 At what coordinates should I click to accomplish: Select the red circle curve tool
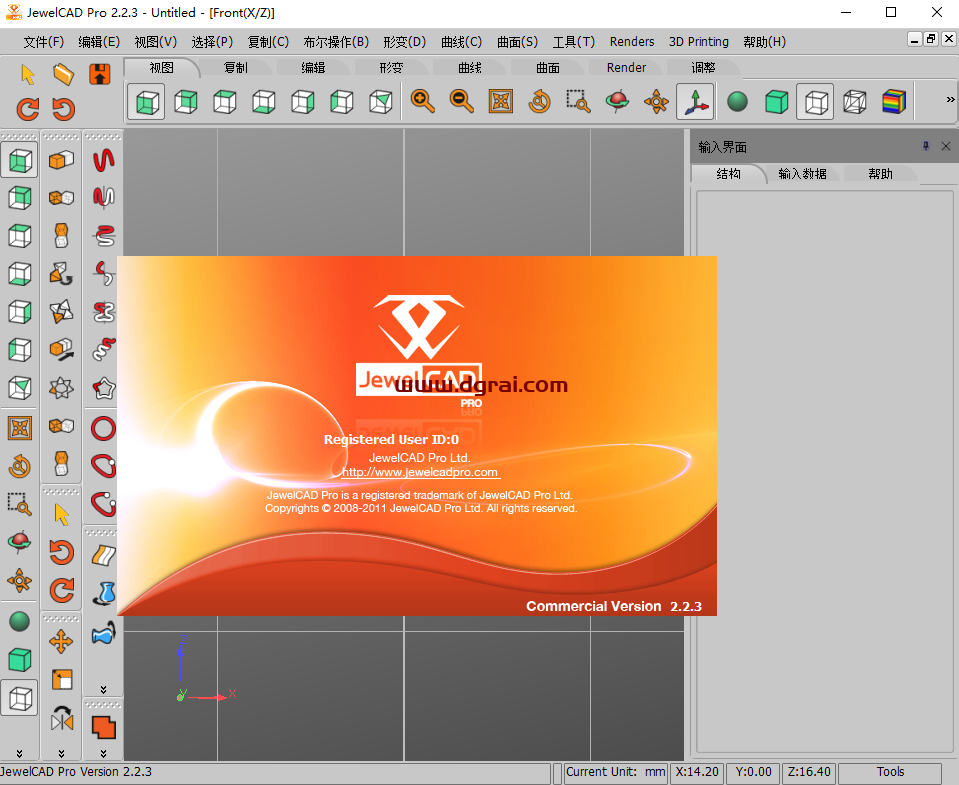tap(103, 429)
